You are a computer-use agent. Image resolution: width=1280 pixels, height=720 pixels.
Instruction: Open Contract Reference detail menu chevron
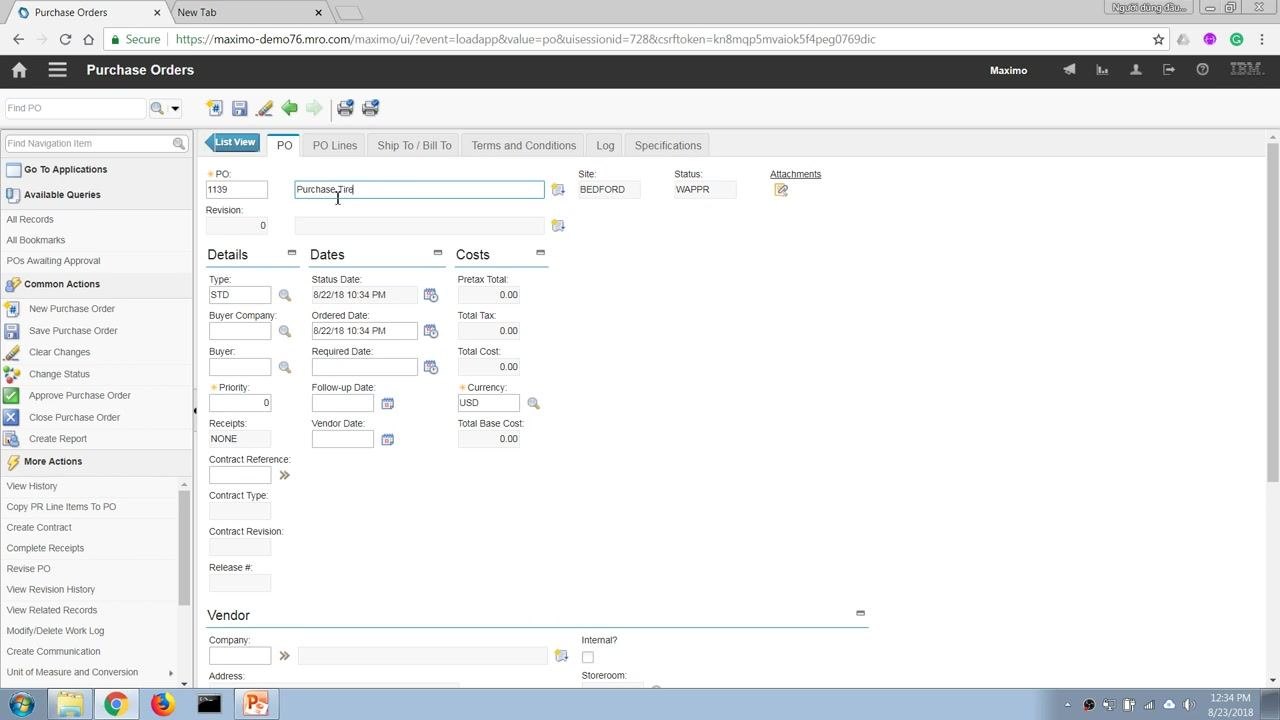tap(284, 475)
